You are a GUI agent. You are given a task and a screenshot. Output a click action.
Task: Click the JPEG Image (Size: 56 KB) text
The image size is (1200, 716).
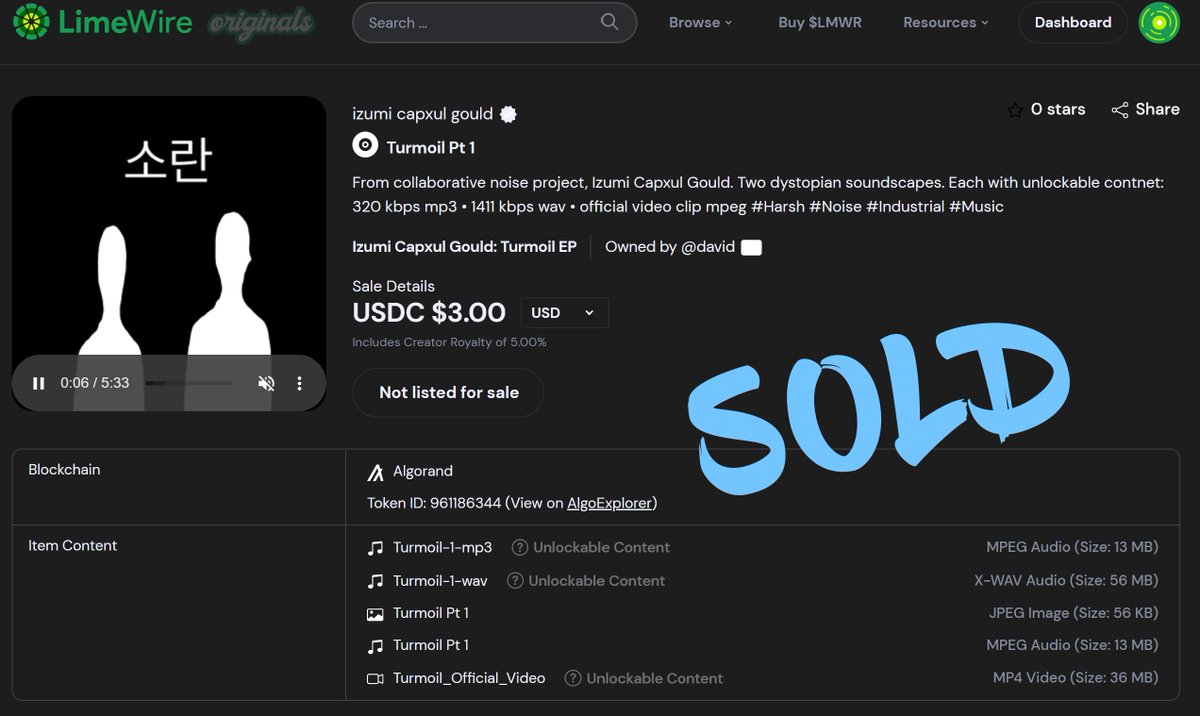pyautogui.click(x=1073, y=613)
